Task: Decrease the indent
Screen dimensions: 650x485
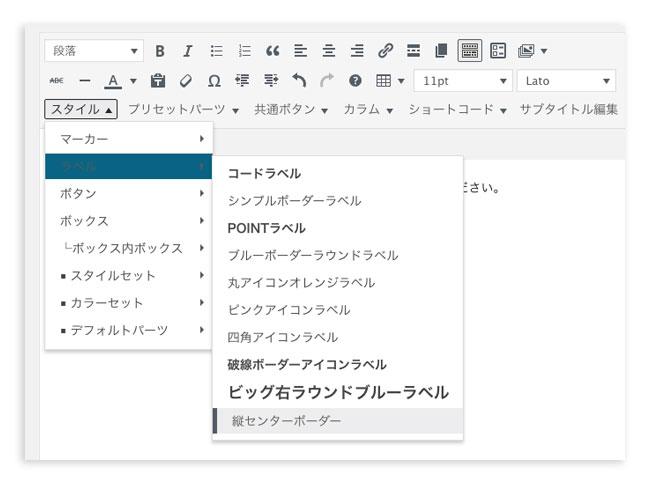Action: 243,80
